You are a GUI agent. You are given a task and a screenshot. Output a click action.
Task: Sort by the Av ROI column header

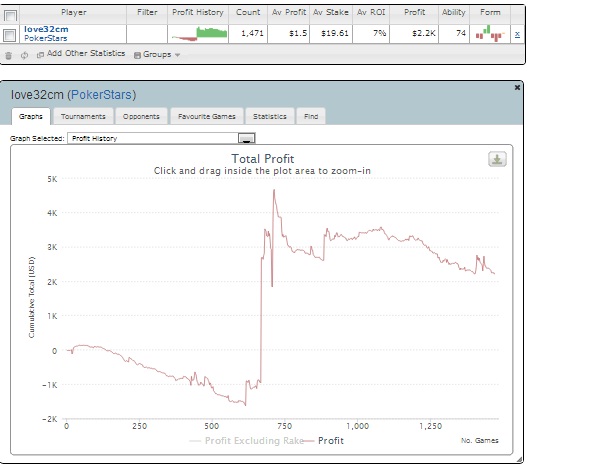[x=371, y=13]
